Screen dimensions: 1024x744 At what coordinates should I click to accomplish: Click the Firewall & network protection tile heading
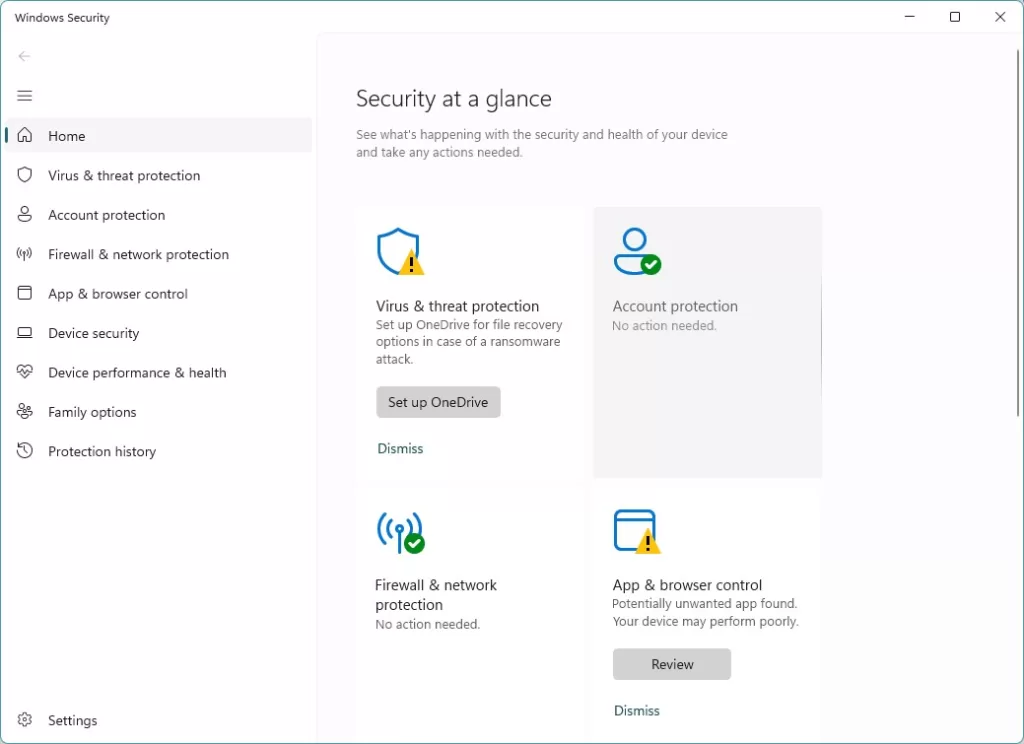(x=436, y=594)
